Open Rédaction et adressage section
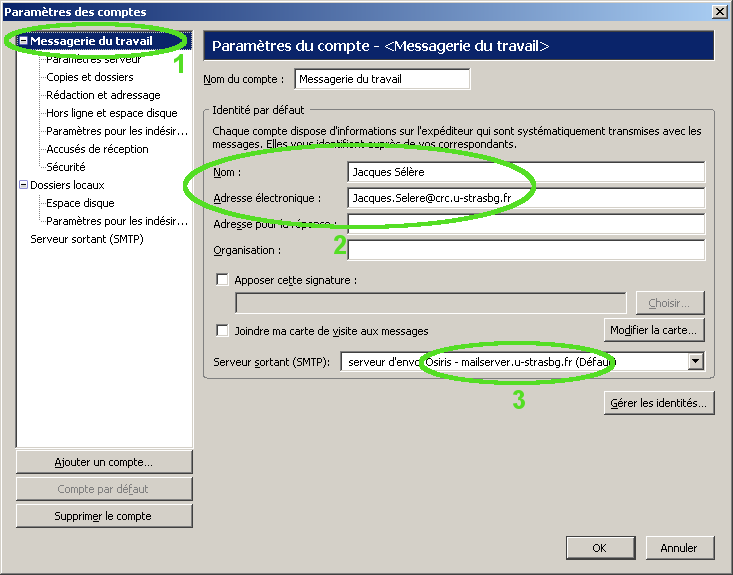733x575 pixels. pyautogui.click(x=103, y=95)
